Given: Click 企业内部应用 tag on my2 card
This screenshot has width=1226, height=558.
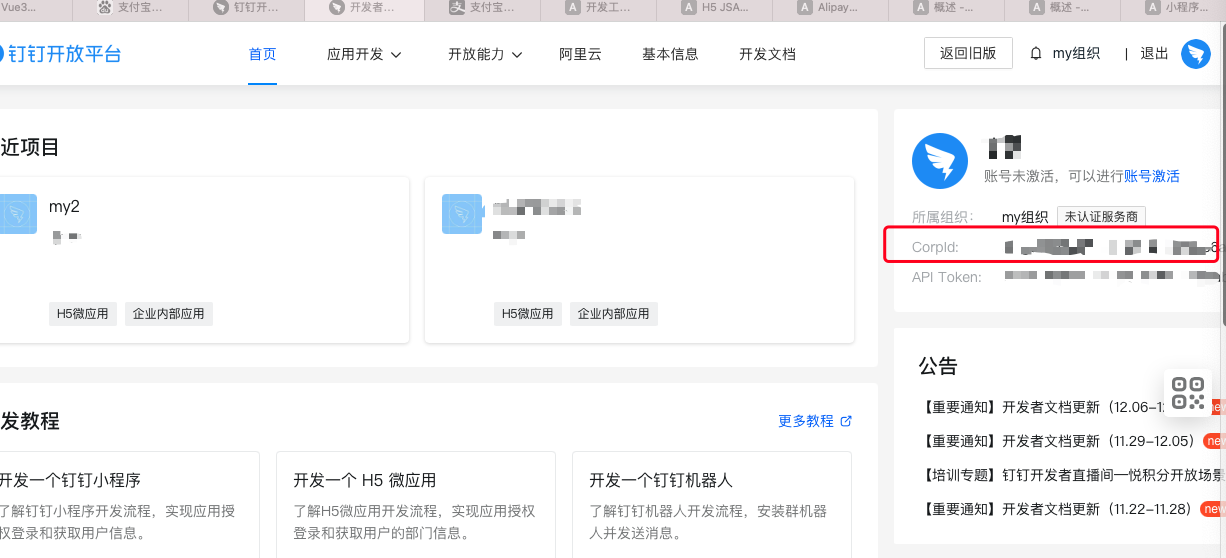Looking at the screenshot, I should [x=168, y=314].
